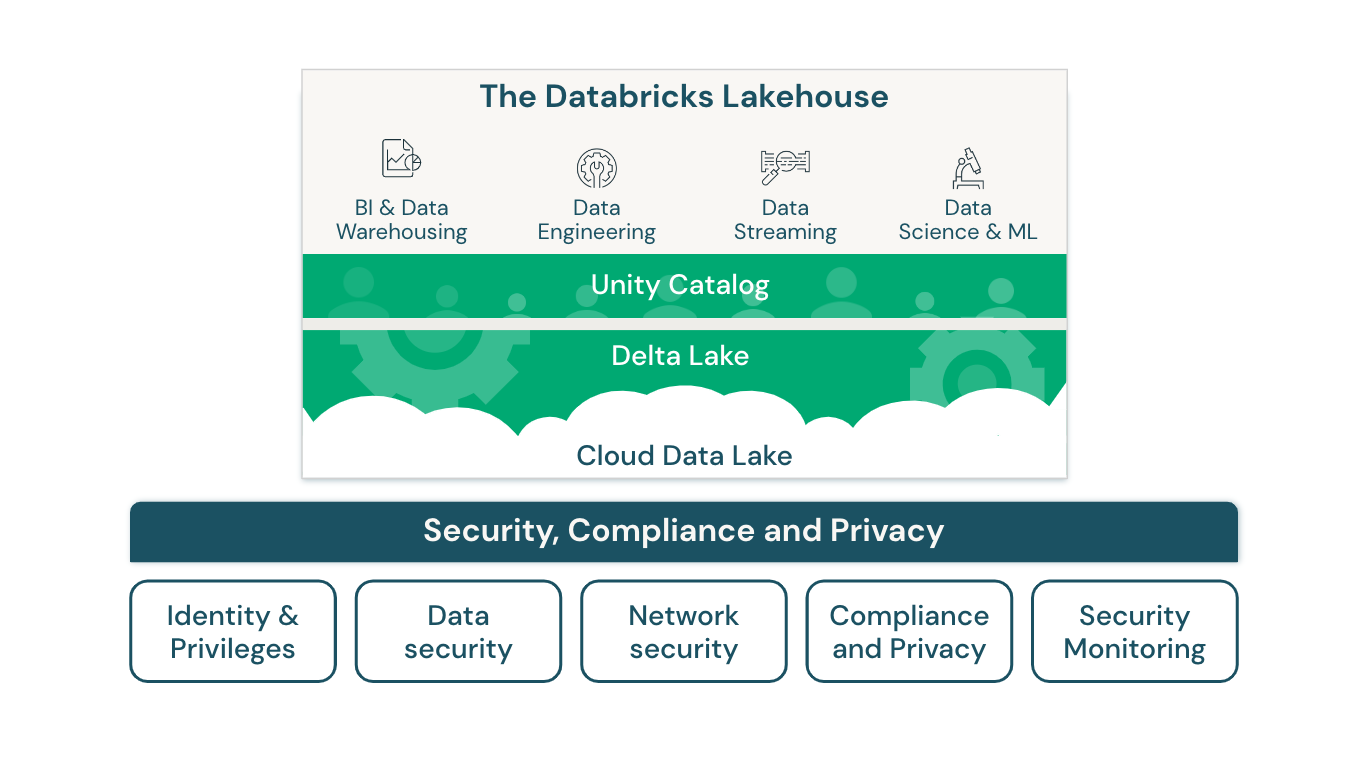Select the Identity & Privileges box

(232, 631)
